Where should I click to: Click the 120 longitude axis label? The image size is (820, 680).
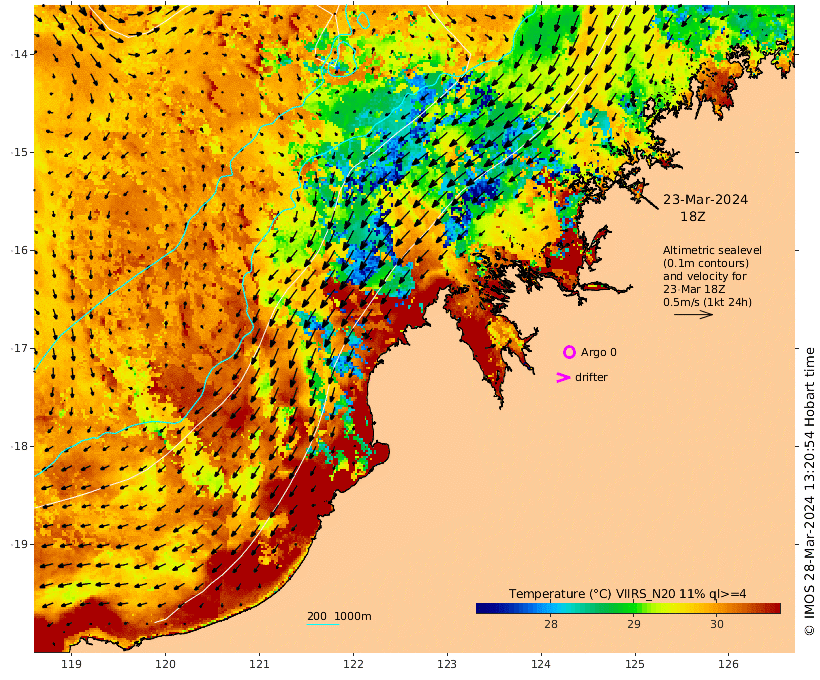(165, 664)
